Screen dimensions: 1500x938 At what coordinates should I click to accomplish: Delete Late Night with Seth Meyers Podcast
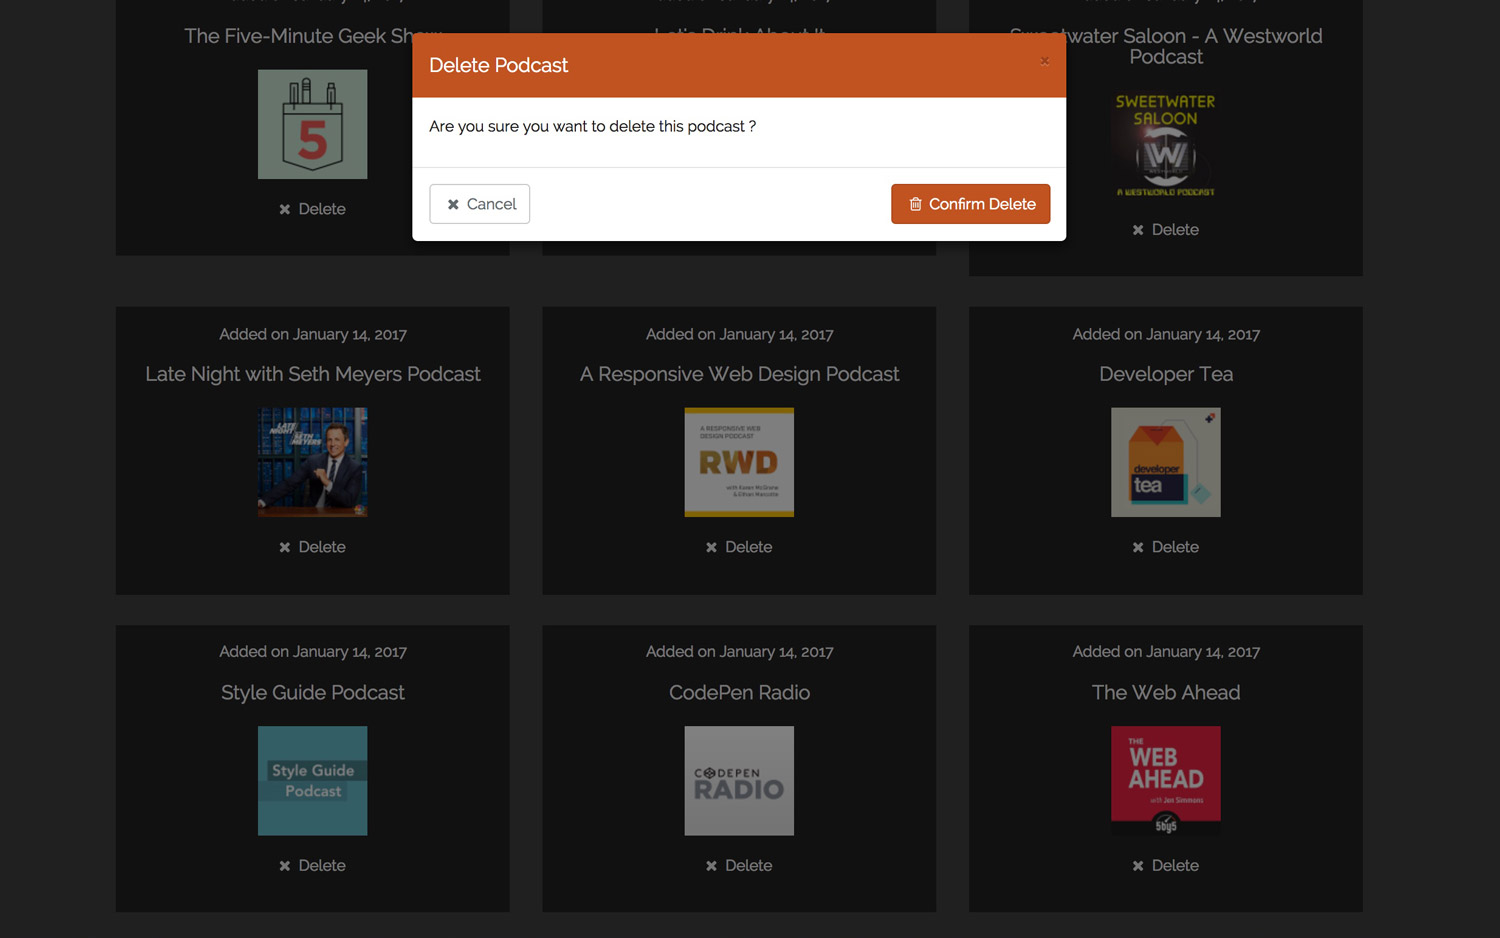[312, 547]
